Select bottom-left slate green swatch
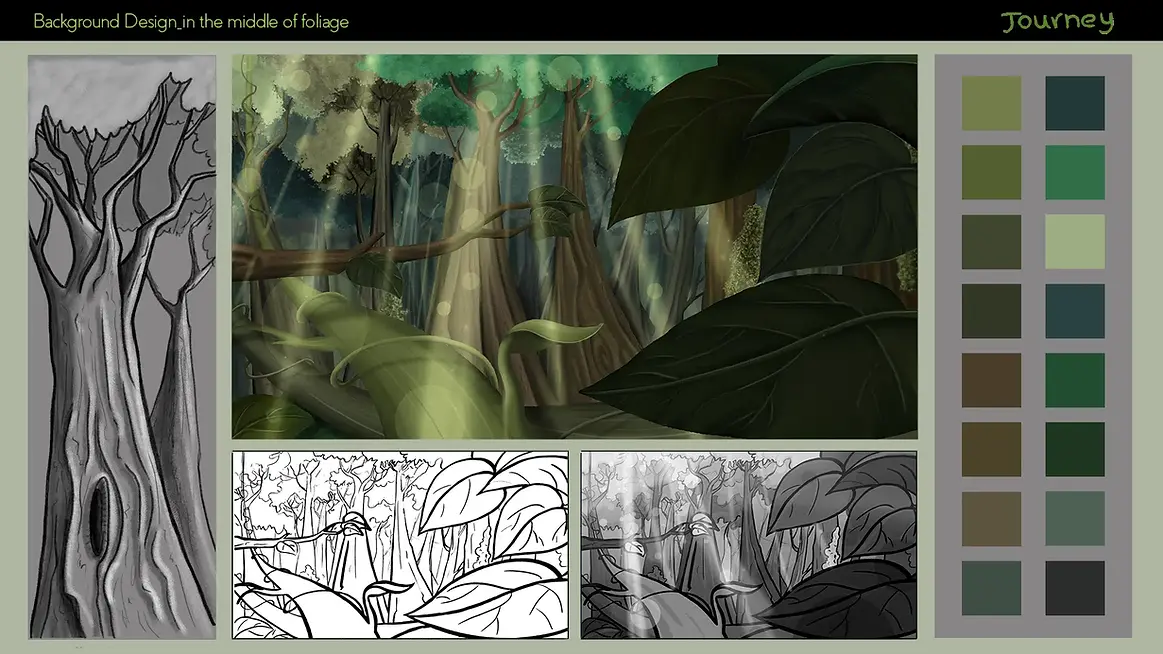Image resolution: width=1163 pixels, height=654 pixels. pyautogui.click(x=991, y=588)
